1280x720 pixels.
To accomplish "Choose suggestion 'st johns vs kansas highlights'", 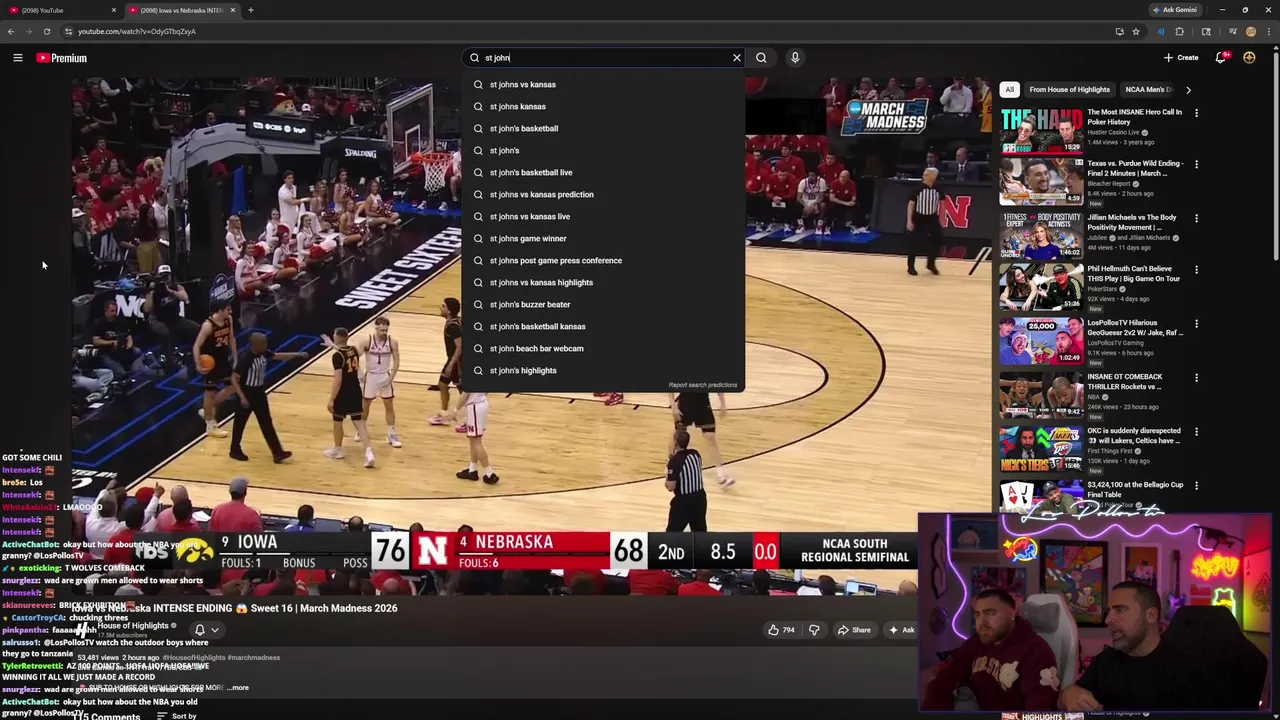I will tap(604, 282).
